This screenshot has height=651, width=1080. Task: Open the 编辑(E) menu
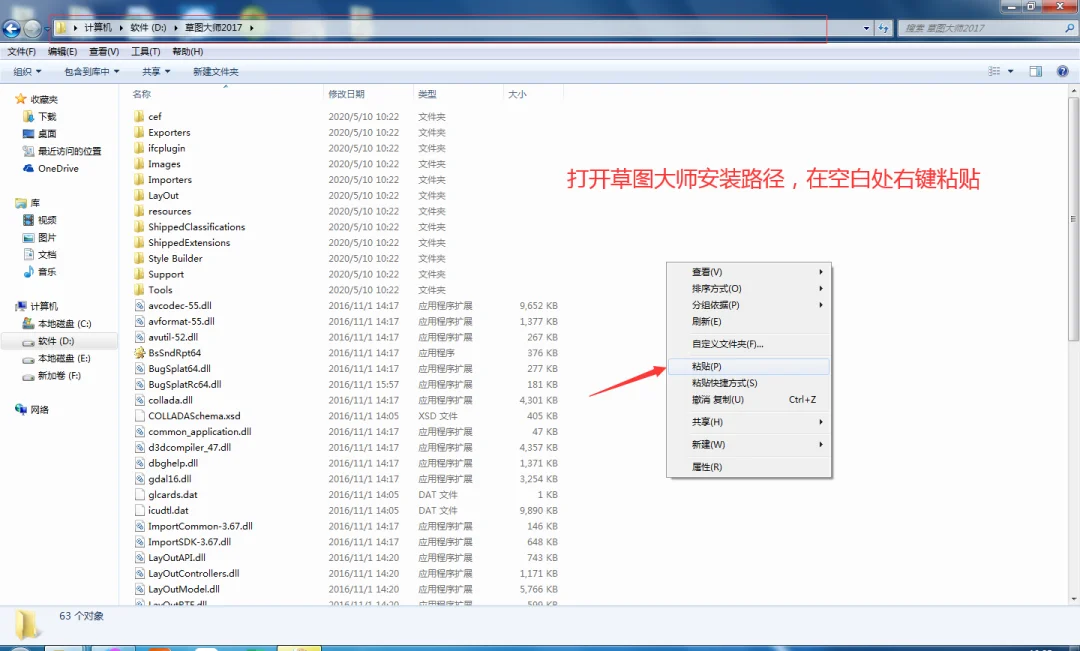point(63,52)
